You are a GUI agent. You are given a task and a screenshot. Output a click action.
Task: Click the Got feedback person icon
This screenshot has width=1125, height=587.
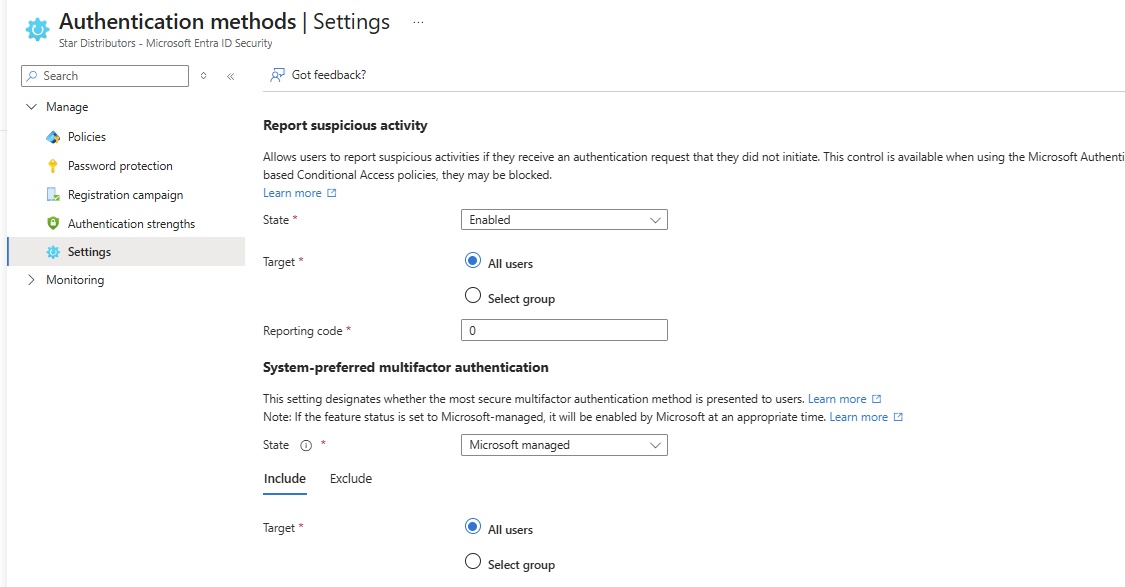[277, 76]
